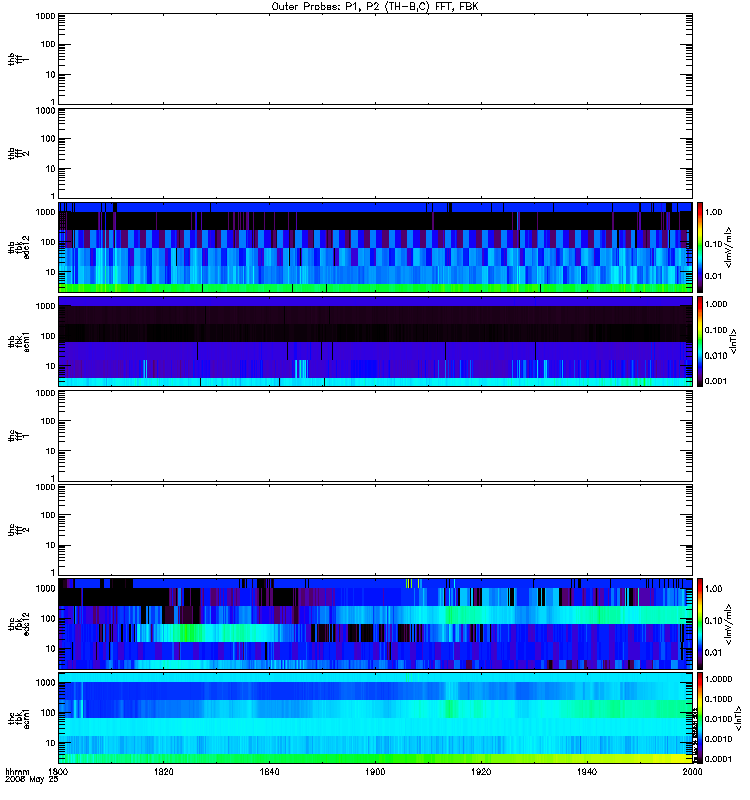Click the "hhmm" axis unit label
The image size is (750, 800).
tap(17, 771)
